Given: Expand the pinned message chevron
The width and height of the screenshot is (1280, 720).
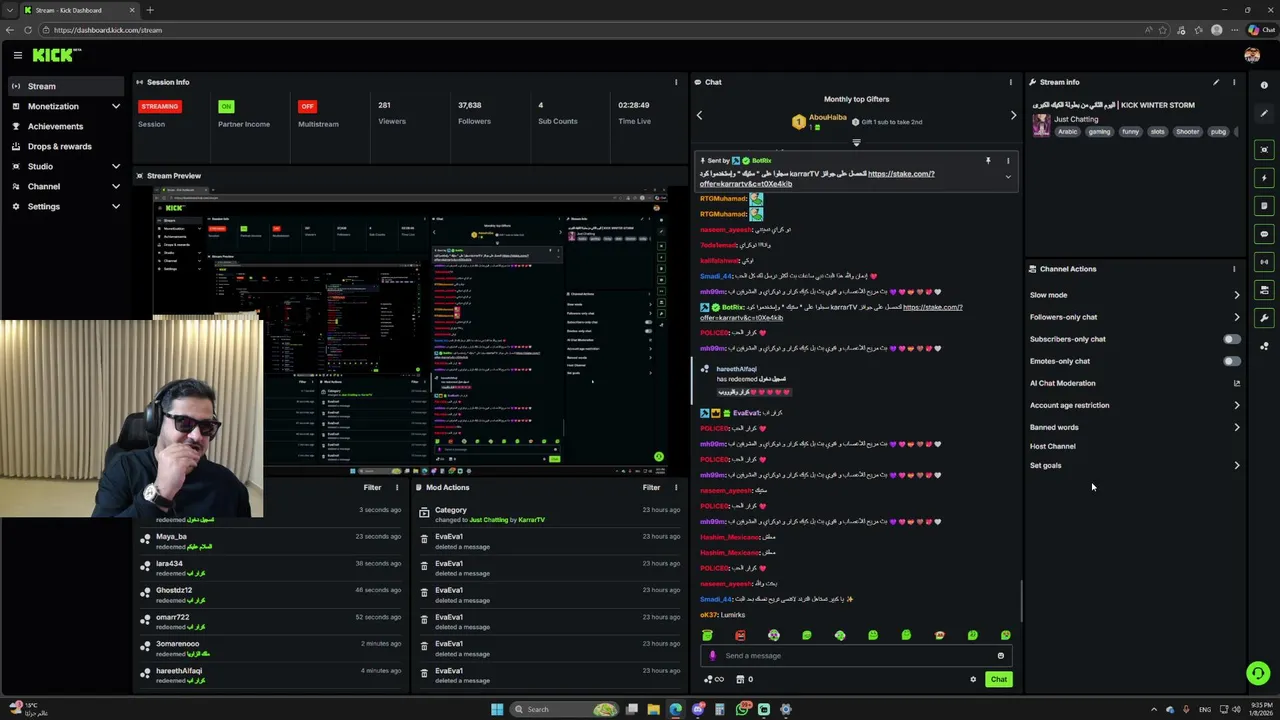Looking at the screenshot, I should [x=1008, y=177].
